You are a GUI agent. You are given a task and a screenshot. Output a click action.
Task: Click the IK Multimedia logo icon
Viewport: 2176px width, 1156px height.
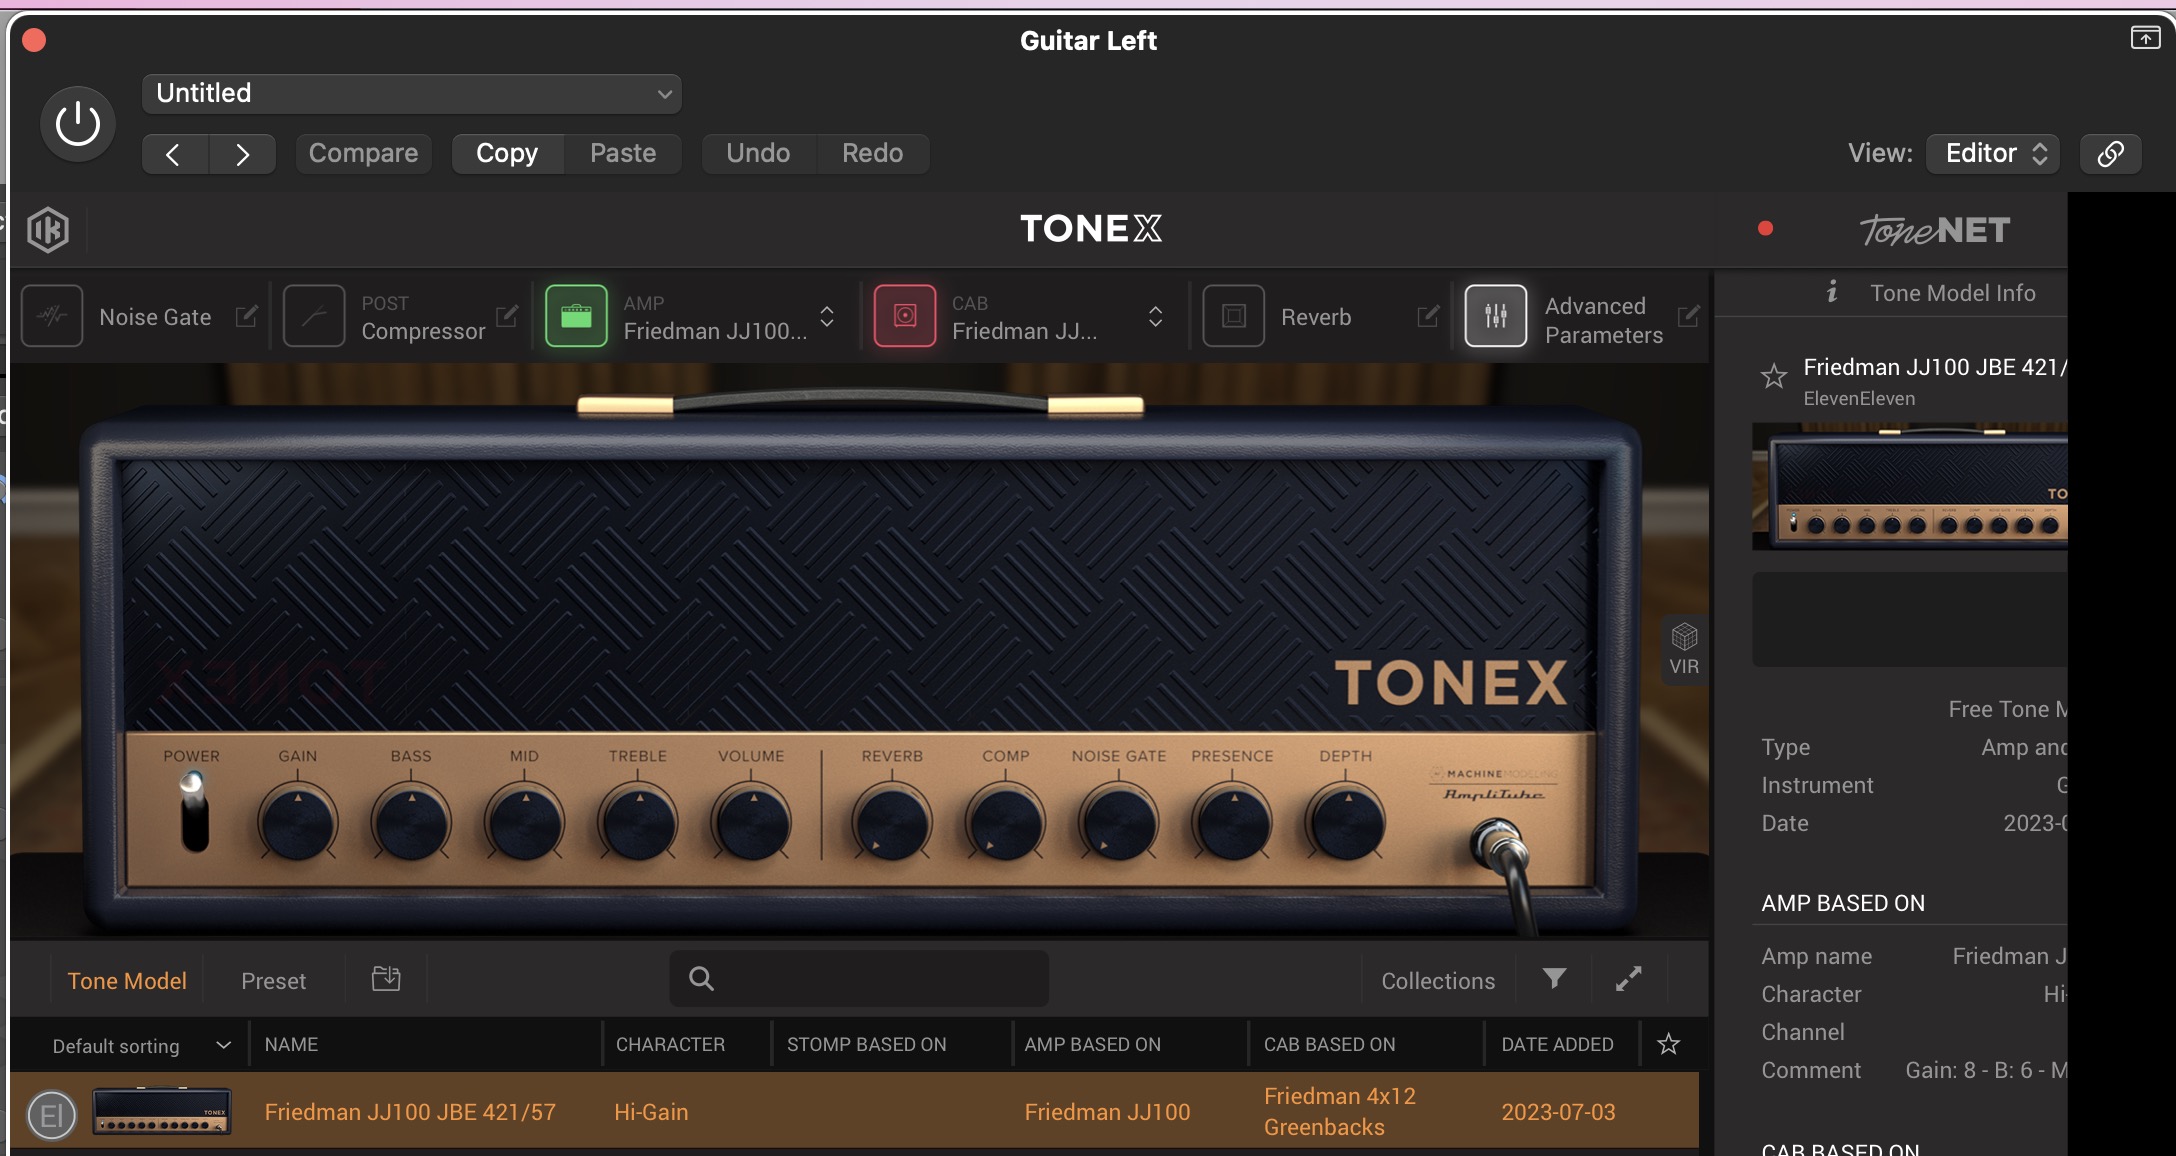pos(48,230)
